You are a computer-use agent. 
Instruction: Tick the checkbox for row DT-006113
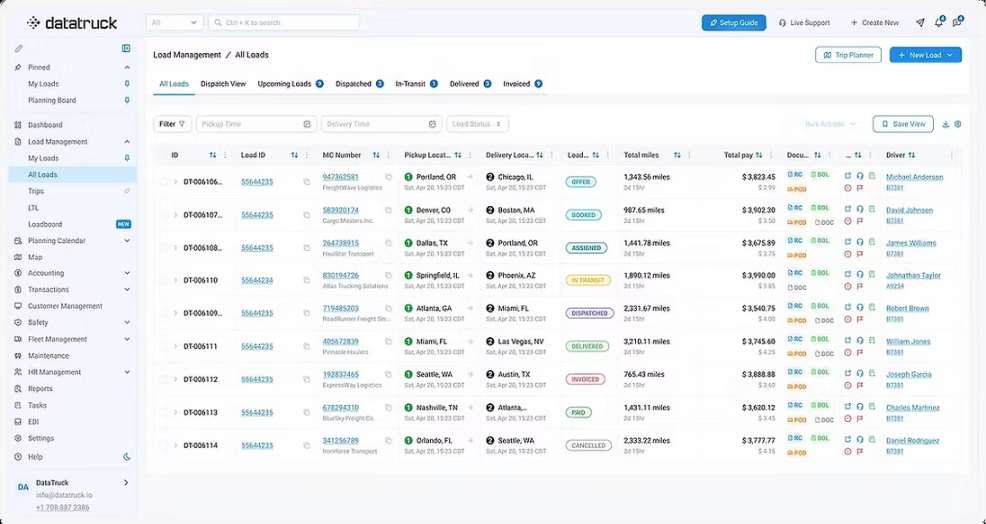tap(164, 413)
